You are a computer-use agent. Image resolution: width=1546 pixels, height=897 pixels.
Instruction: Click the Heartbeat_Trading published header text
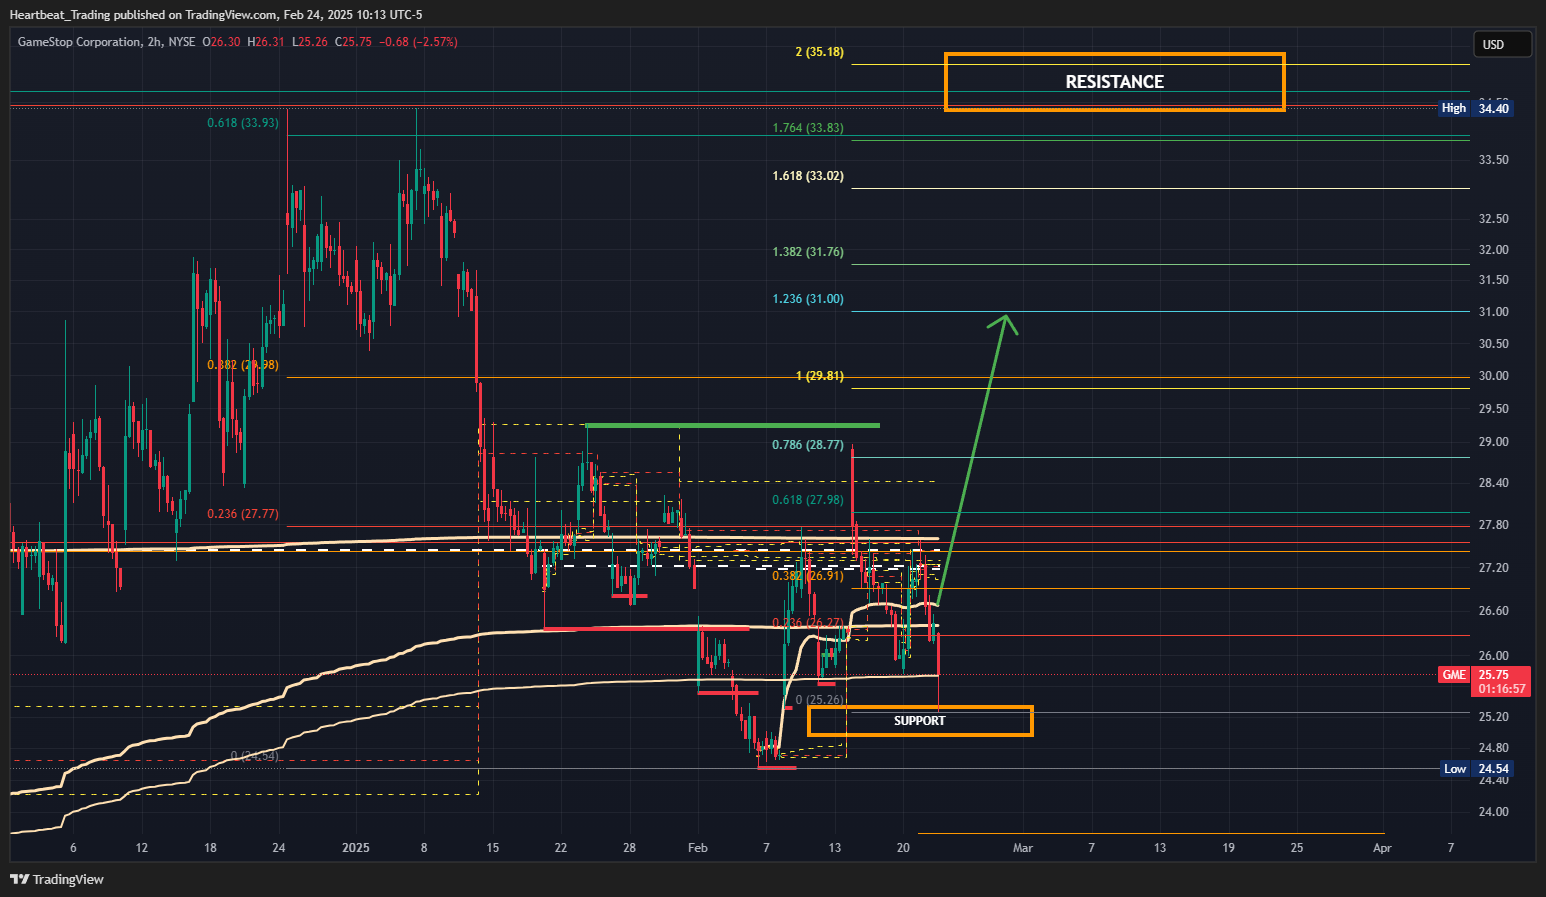pos(216,15)
